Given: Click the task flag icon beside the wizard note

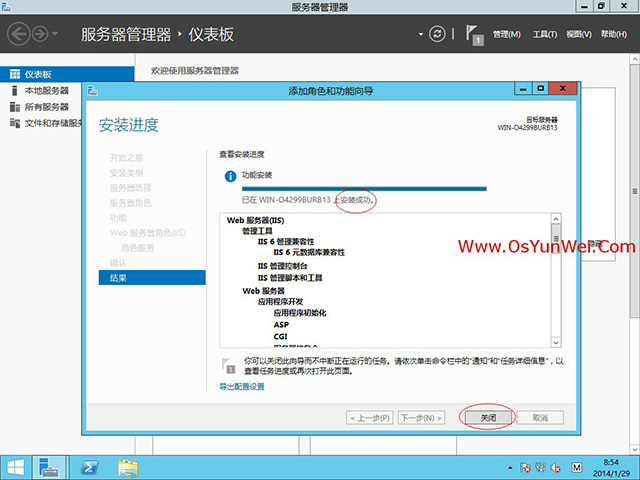Looking at the screenshot, I should pos(228,365).
